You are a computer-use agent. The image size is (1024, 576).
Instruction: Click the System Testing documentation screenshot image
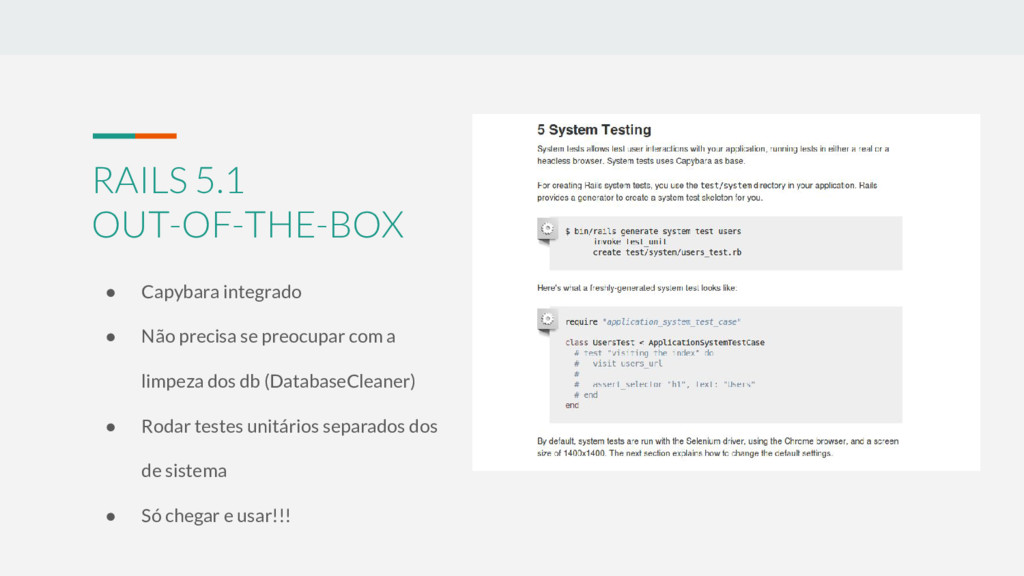(726, 293)
